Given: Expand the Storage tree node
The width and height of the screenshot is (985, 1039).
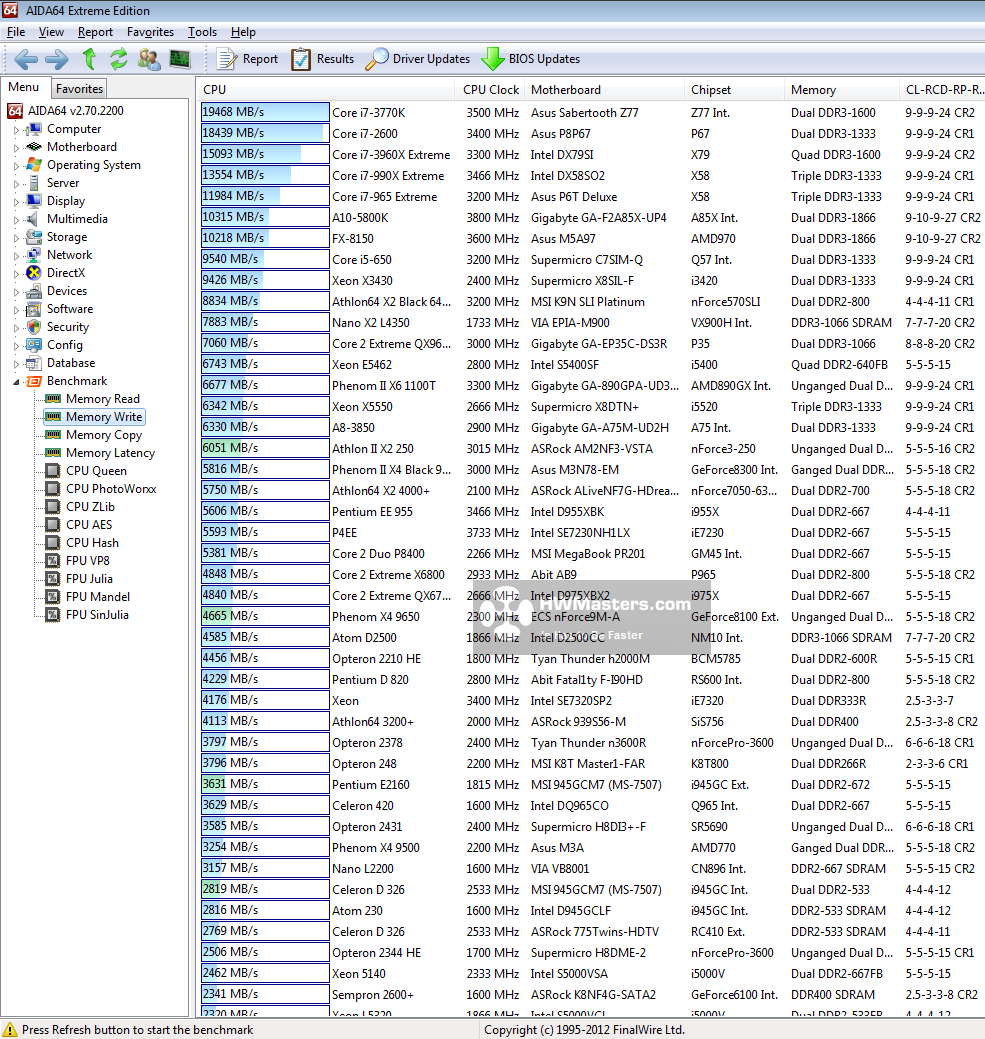Looking at the screenshot, I should coord(17,237).
